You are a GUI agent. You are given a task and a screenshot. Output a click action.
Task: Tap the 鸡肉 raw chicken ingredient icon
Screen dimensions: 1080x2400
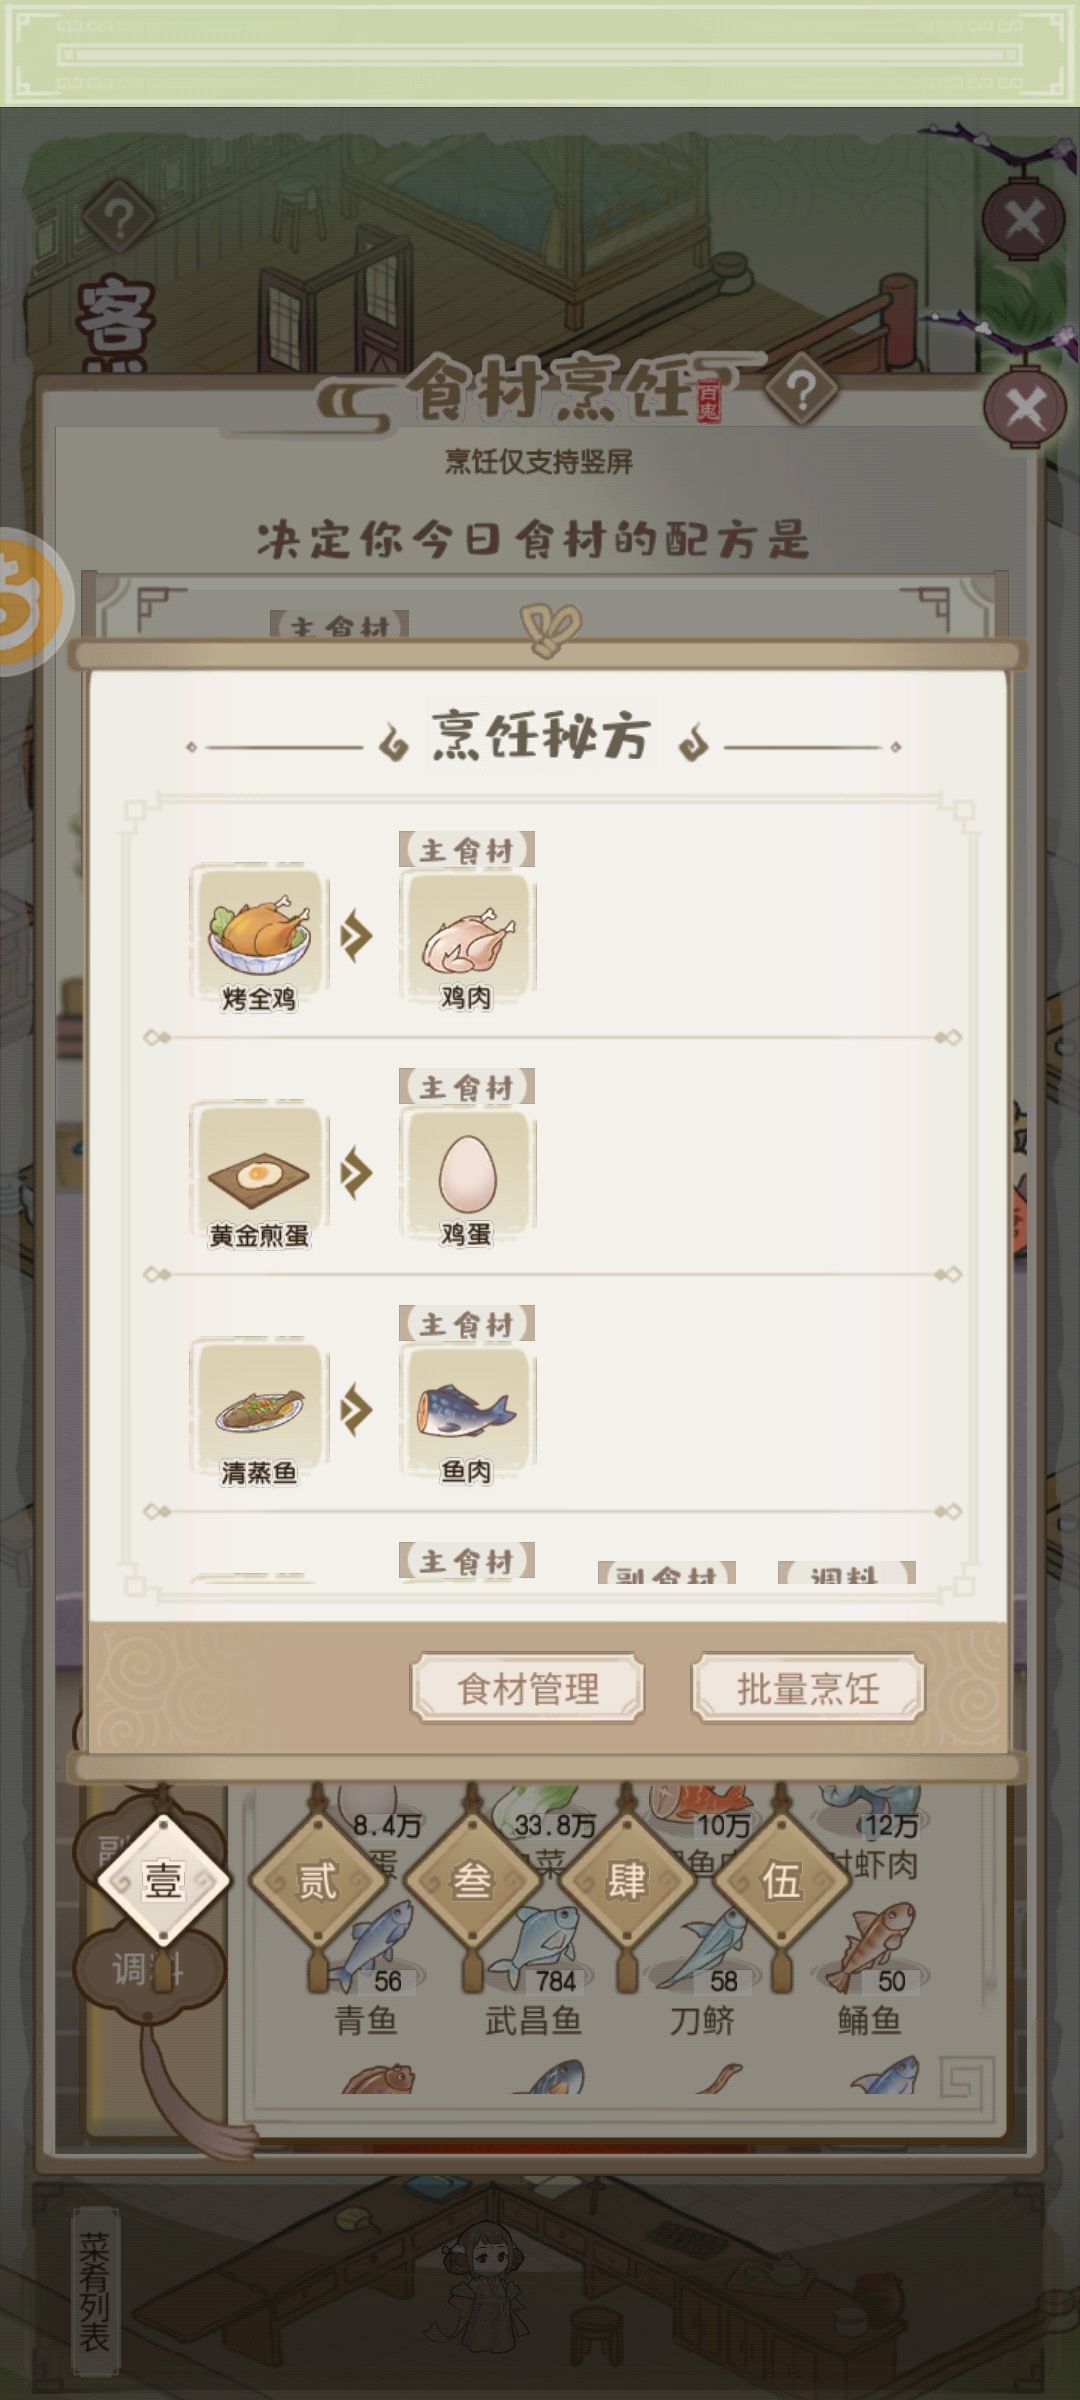pyautogui.click(x=466, y=937)
